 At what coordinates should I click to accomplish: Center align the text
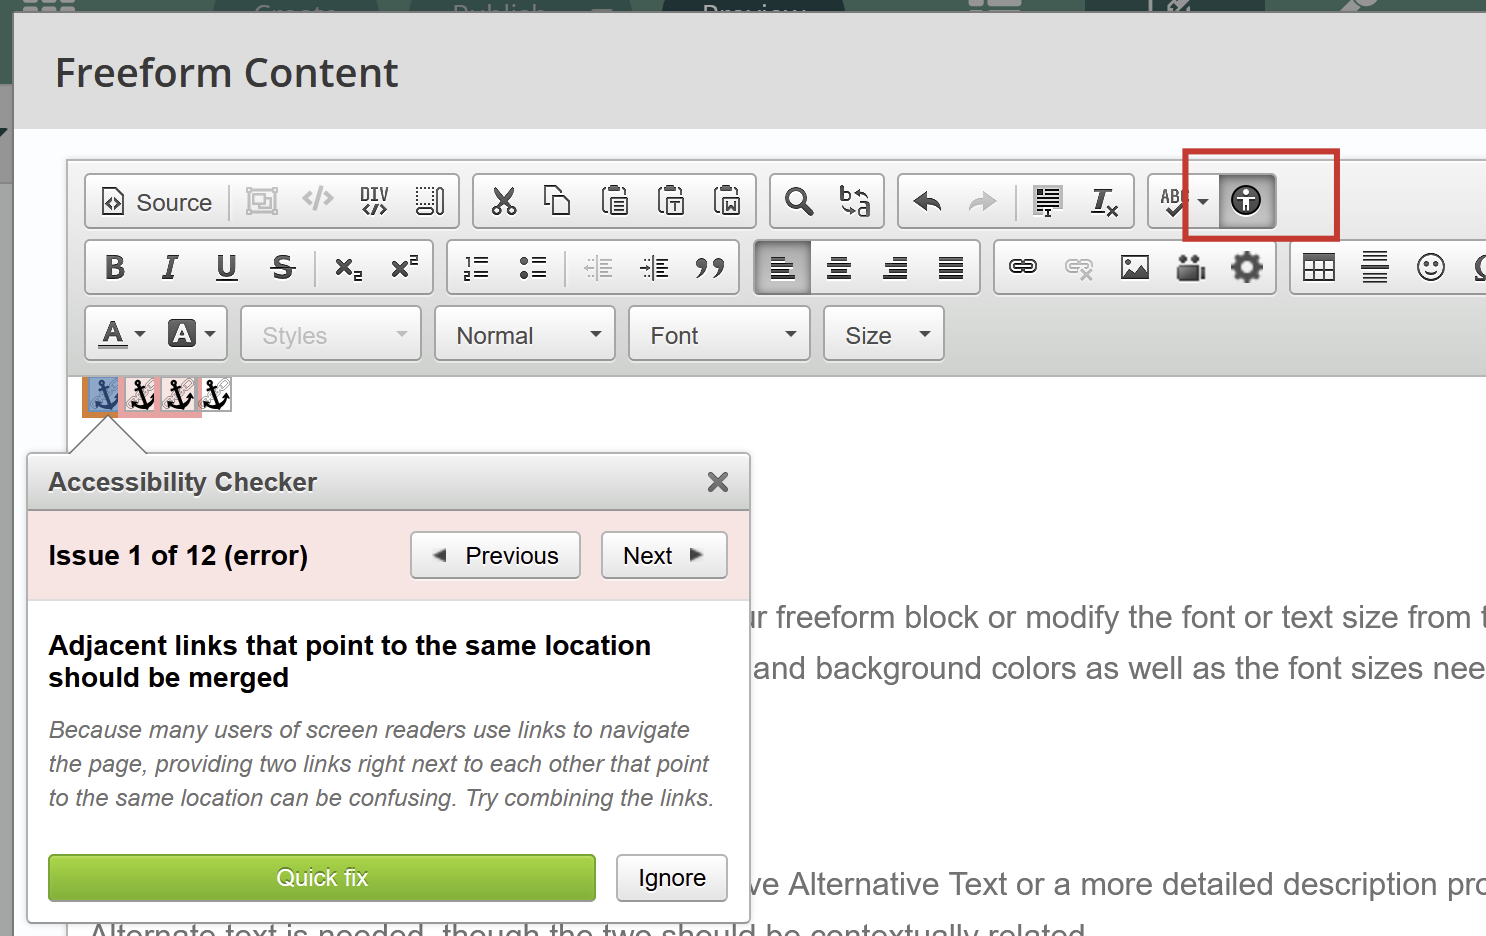839,267
